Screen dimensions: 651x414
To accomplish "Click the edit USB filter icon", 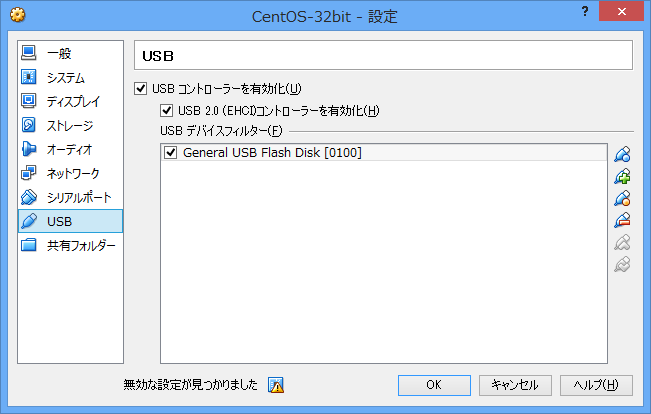I will click(622, 198).
